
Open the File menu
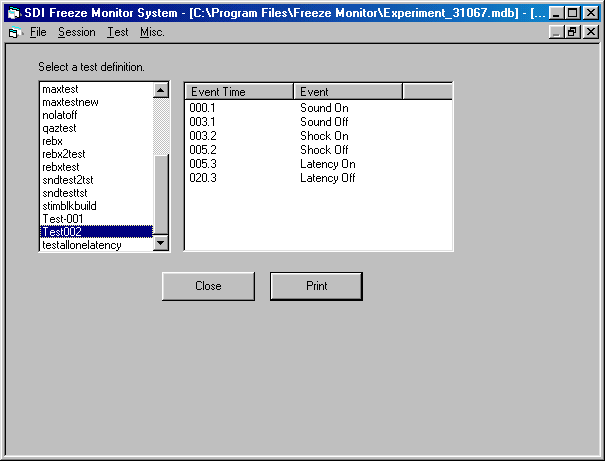click(x=38, y=32)
